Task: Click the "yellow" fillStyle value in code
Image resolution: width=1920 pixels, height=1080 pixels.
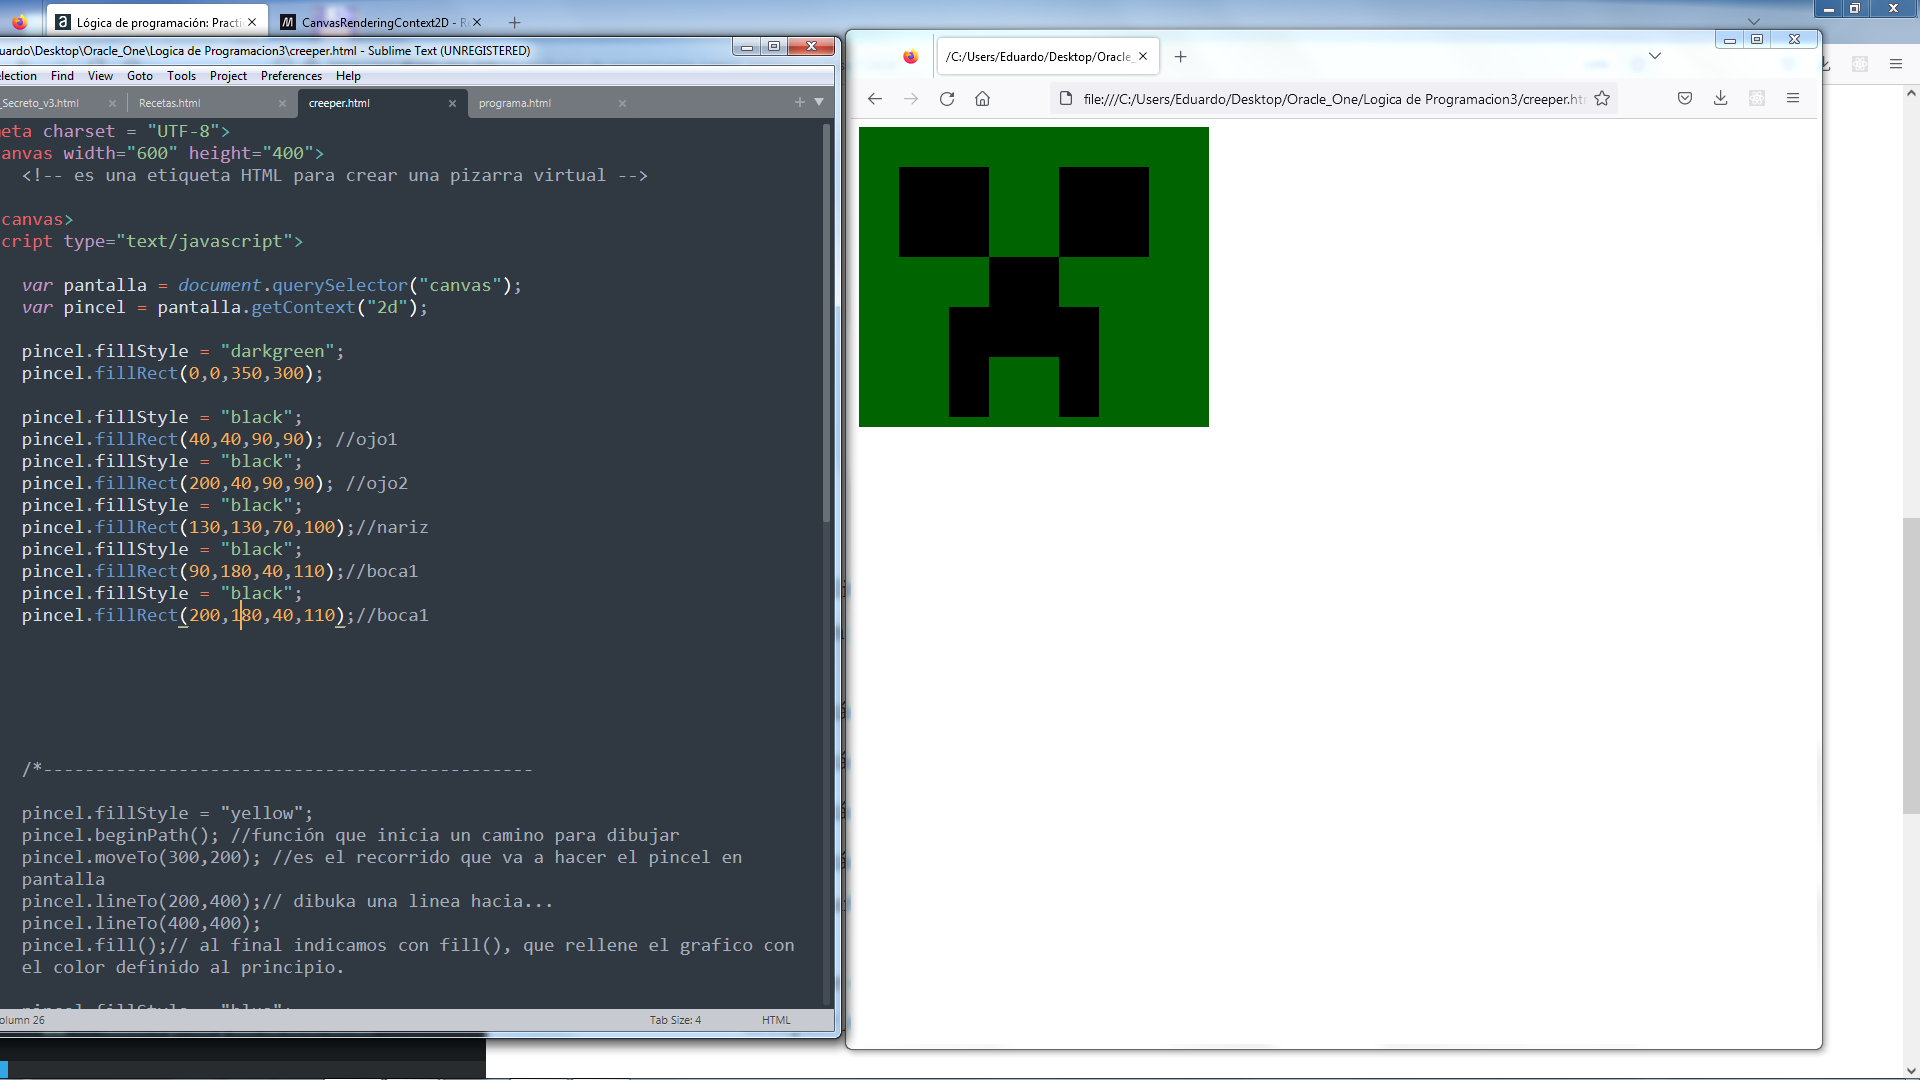Action: coord(261,813)
